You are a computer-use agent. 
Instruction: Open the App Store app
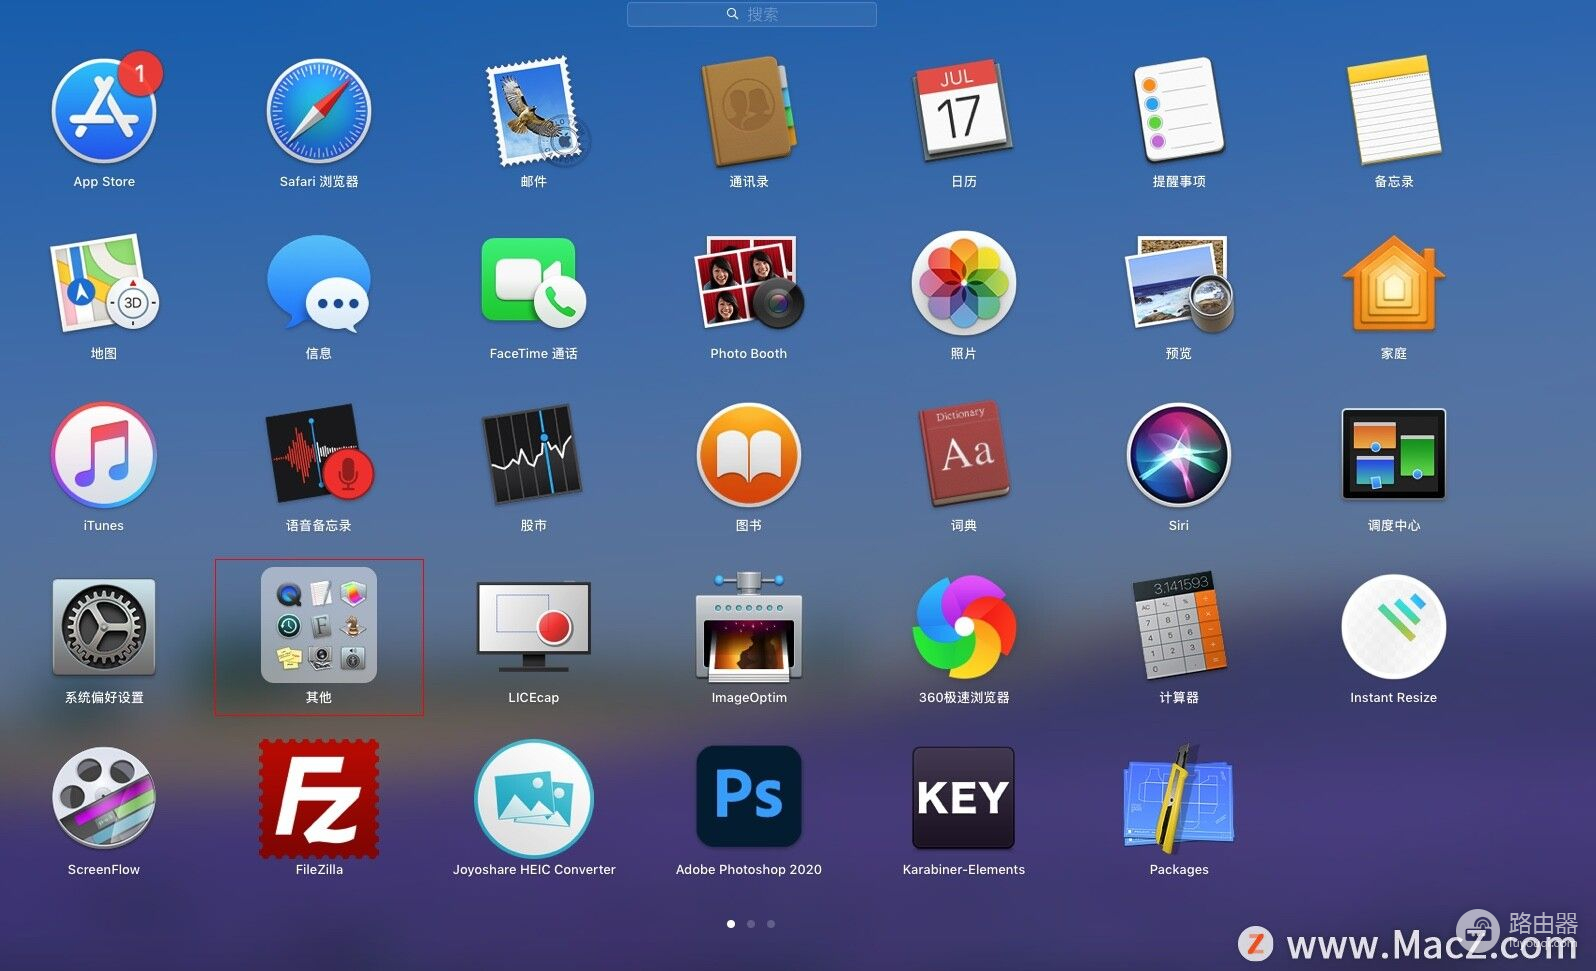[x=104, y=111]
